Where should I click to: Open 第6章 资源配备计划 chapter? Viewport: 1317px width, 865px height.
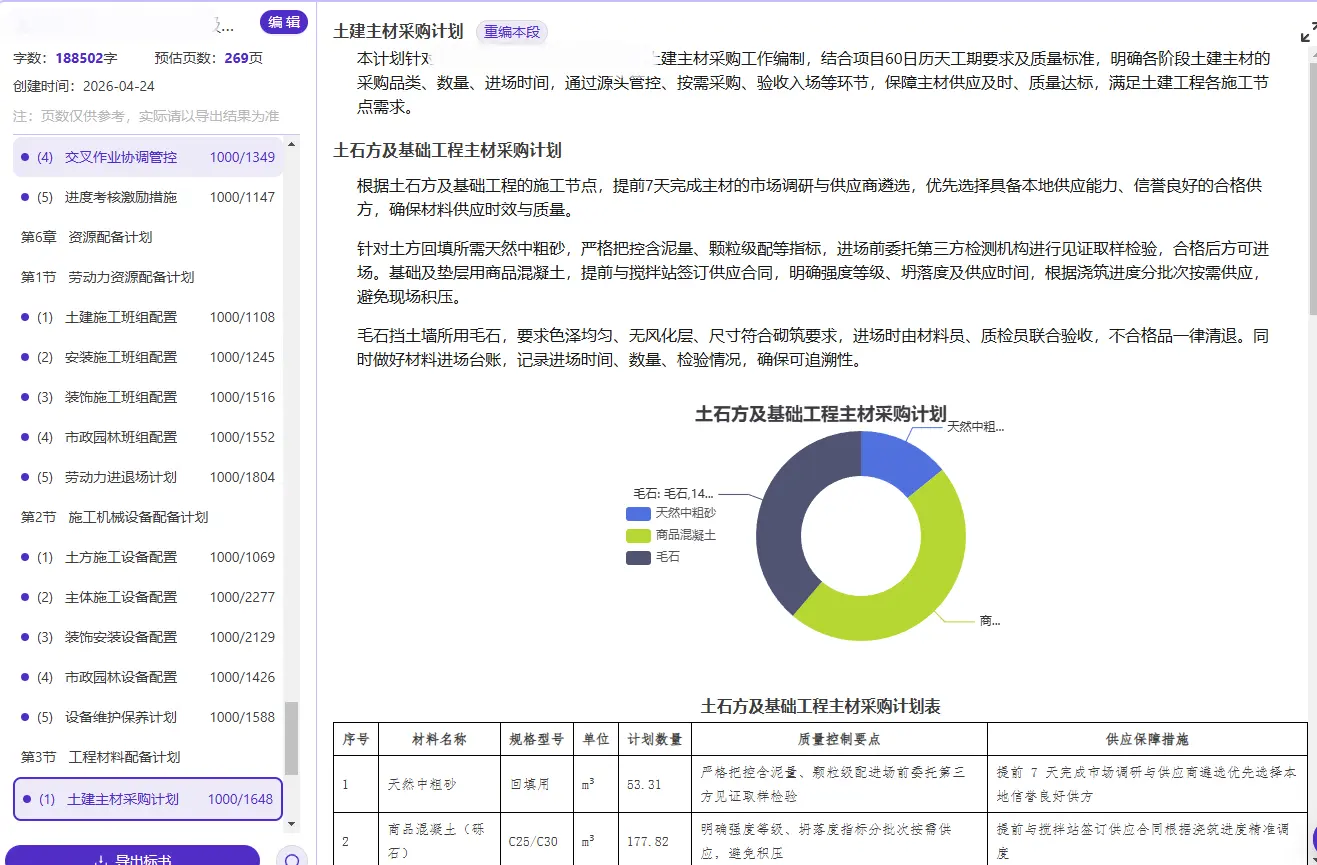pos(87,237)
